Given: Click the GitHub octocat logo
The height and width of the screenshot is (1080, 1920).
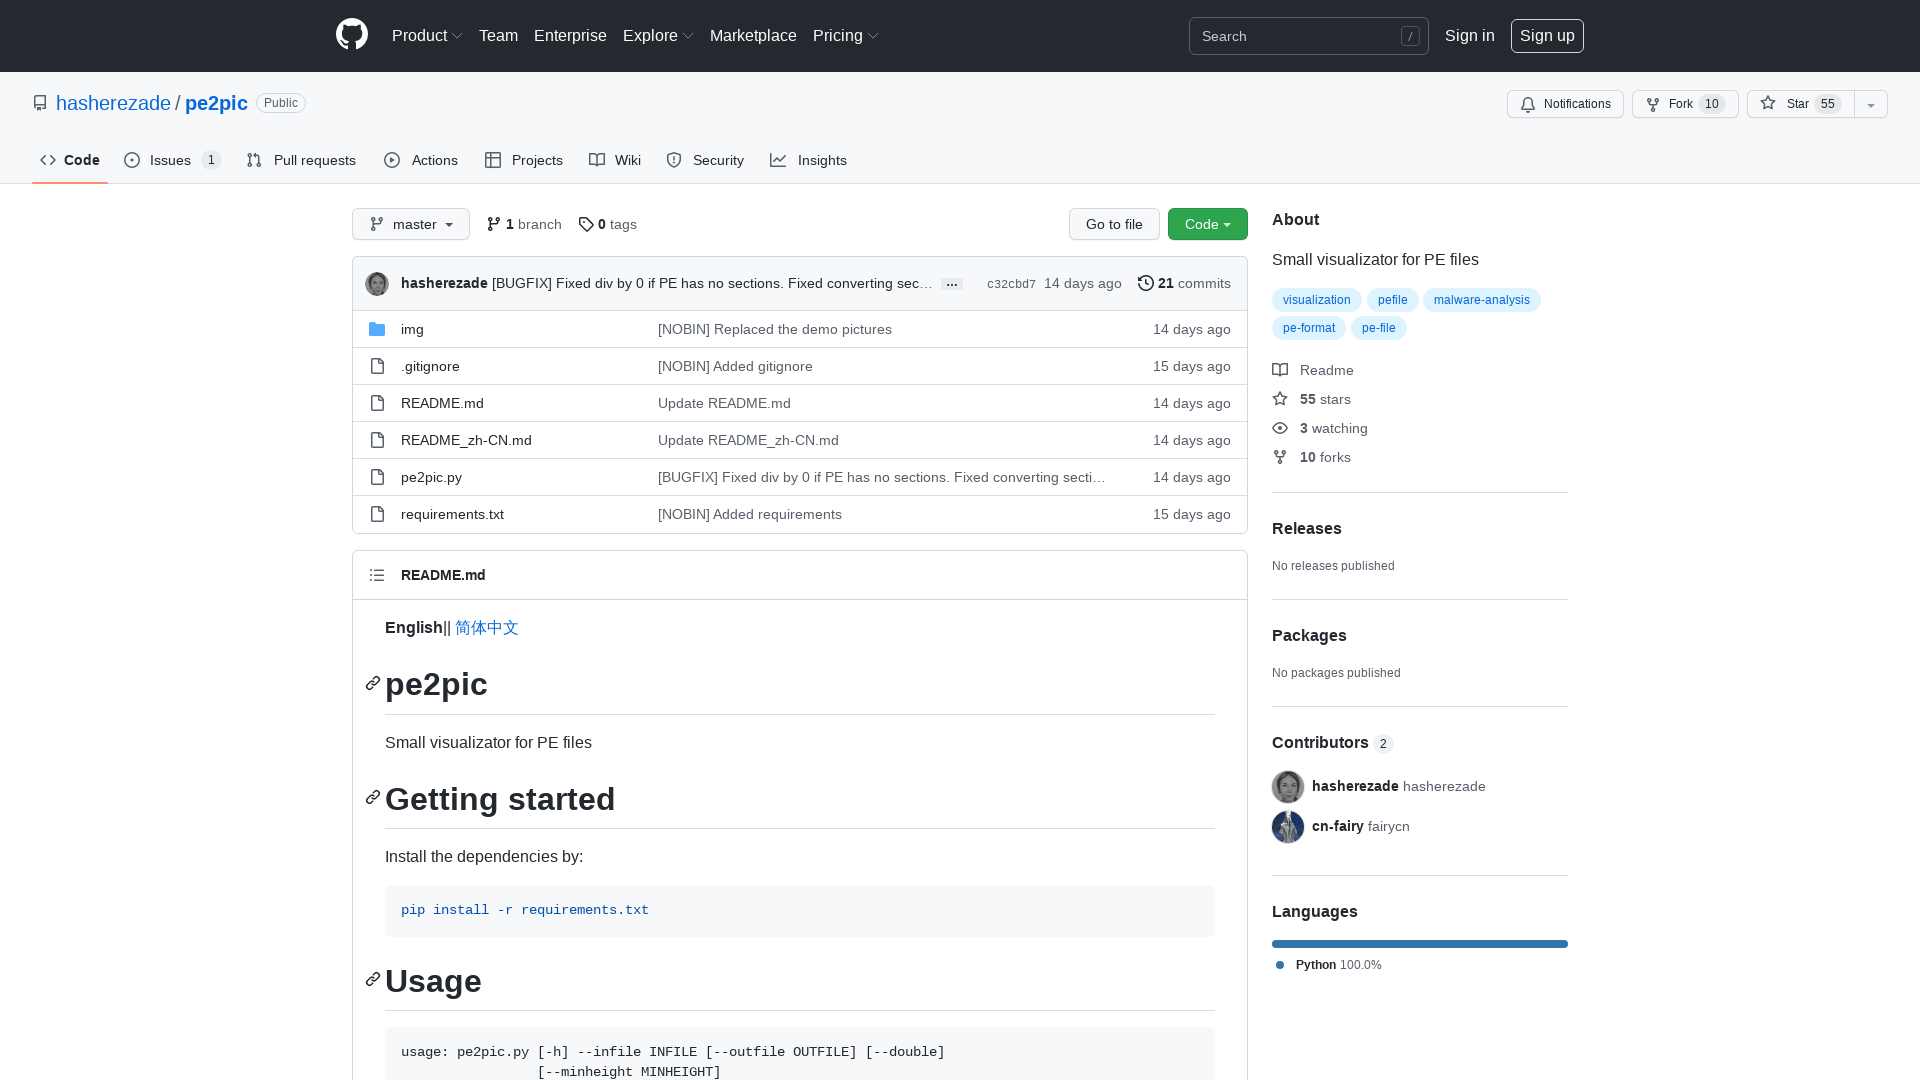Looking at the screenshot, I should 351,35.
